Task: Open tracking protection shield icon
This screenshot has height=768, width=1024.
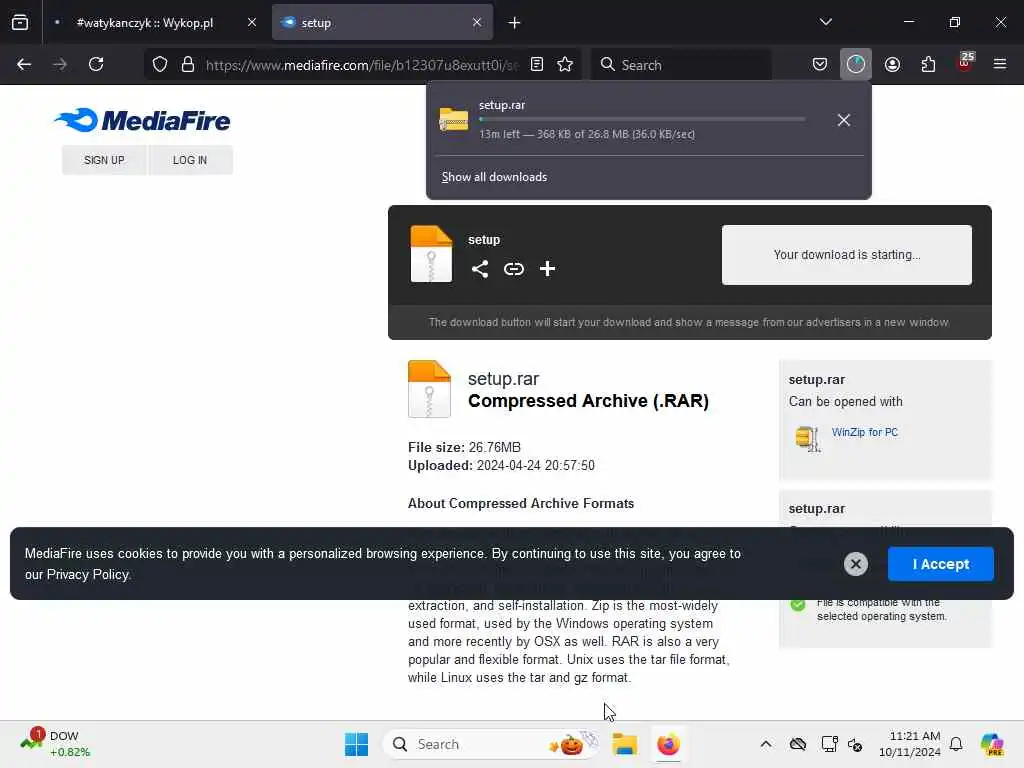Action: pos(160,64)
